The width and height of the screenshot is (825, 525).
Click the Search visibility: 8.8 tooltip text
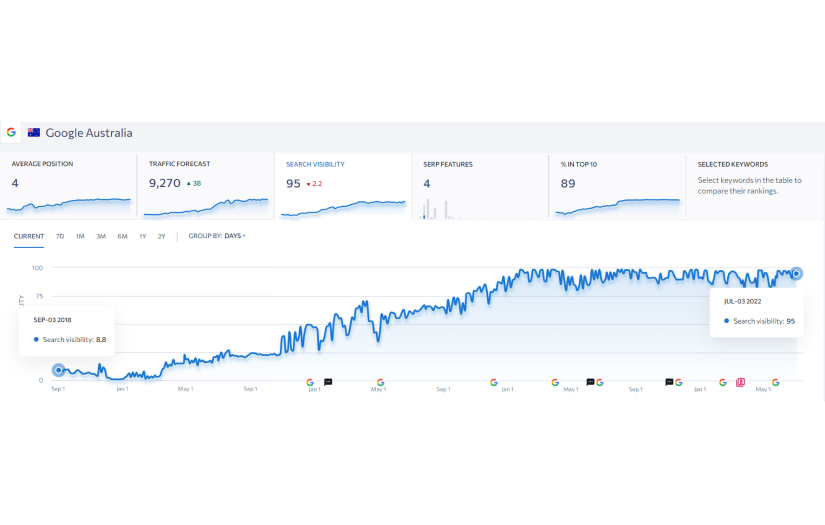click(x=74, y=340)
